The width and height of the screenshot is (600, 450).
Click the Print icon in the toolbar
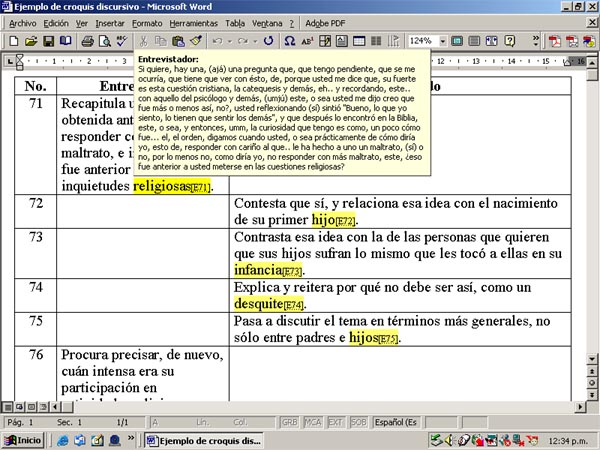(88, 41)
